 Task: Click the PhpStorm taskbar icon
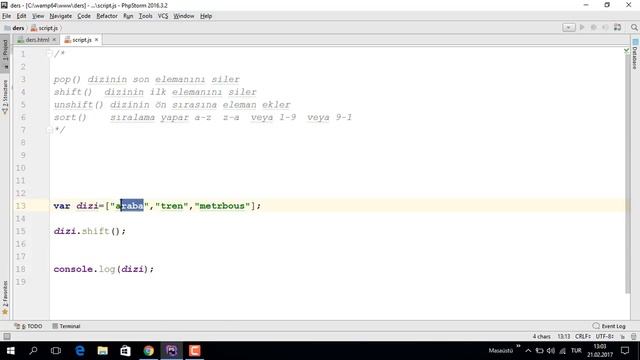point(171,351)
